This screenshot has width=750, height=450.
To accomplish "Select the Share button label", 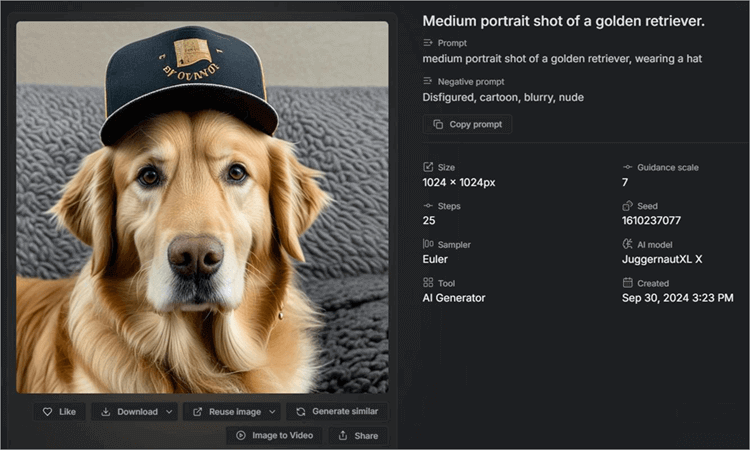I will [366, 436].
